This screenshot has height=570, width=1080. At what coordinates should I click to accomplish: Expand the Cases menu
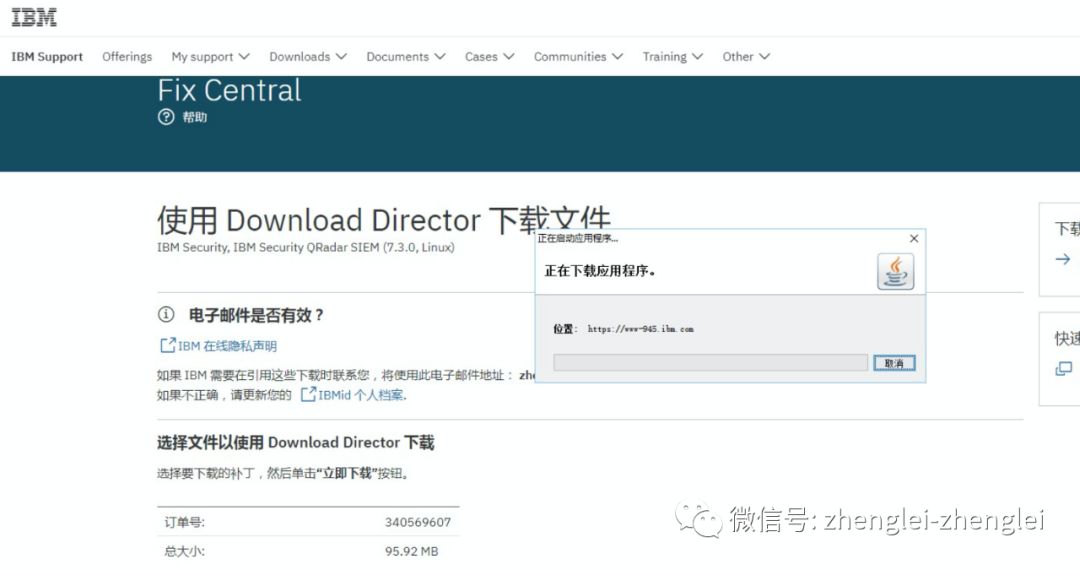coord(489,56)
